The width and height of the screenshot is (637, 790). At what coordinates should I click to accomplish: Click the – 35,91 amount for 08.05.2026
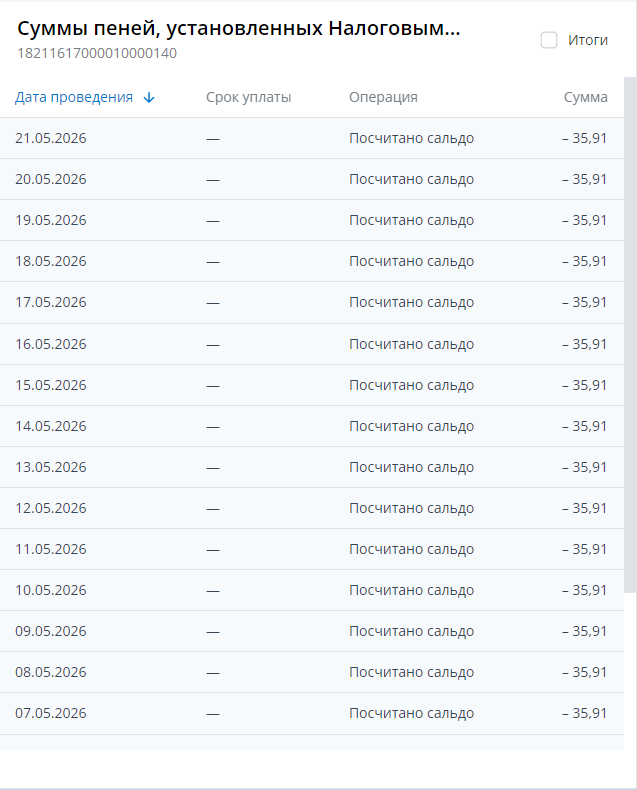585,672
